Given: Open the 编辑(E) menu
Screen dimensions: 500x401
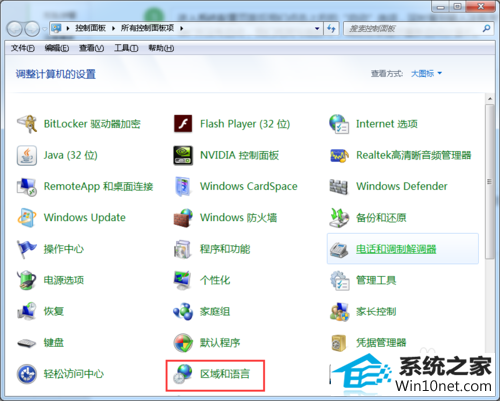Looking at the screenshot, I should click(57, 48).
